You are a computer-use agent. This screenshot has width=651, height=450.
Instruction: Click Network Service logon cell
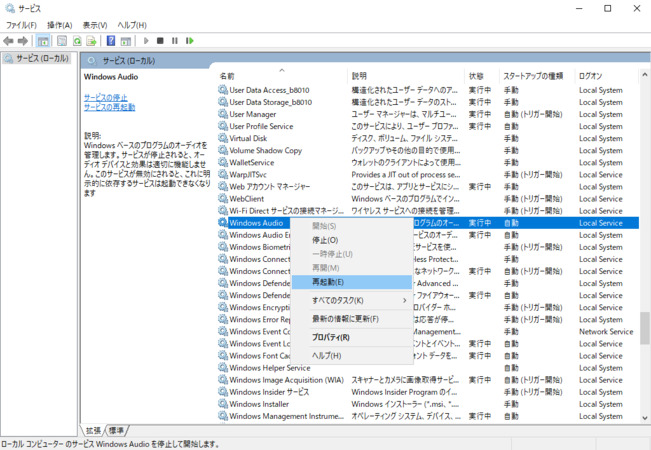pyautogui.click(x=606, y=331)
